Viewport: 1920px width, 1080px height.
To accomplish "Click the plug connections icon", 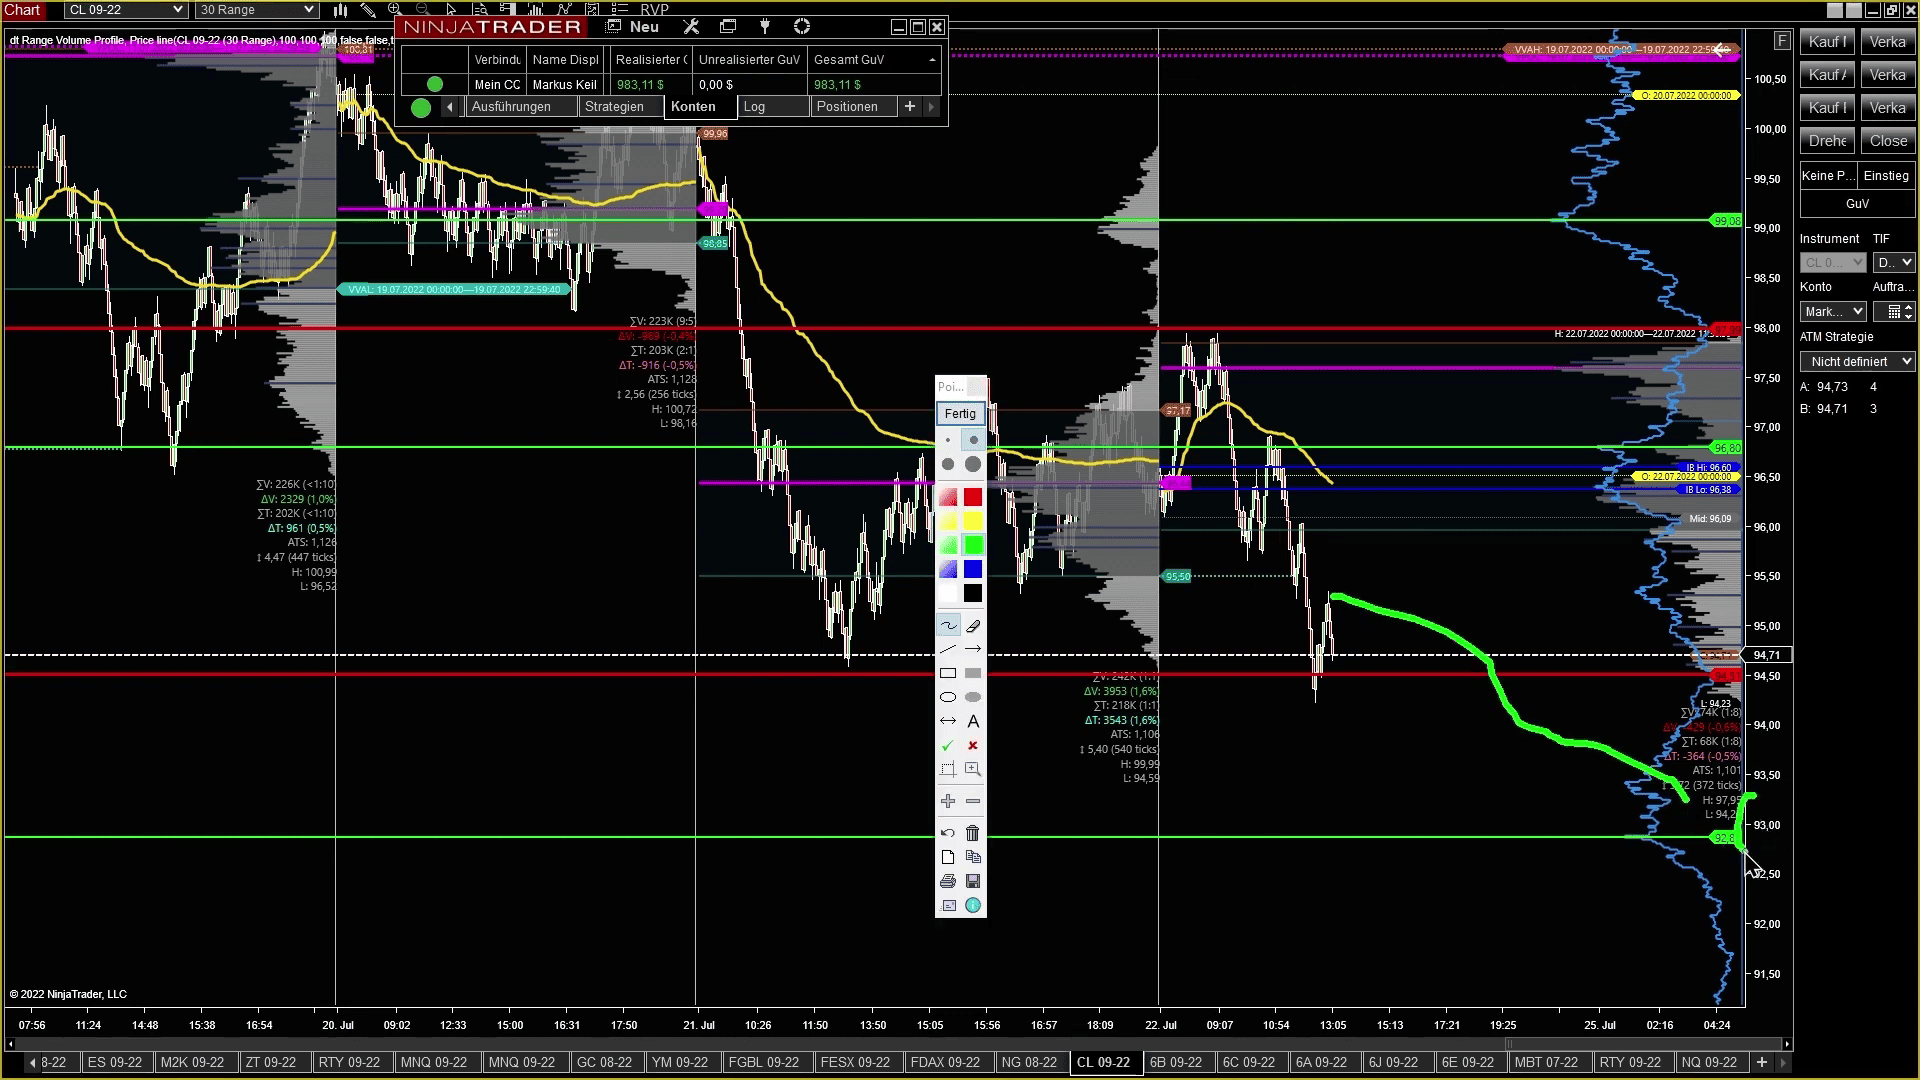I will pos(765,27).
